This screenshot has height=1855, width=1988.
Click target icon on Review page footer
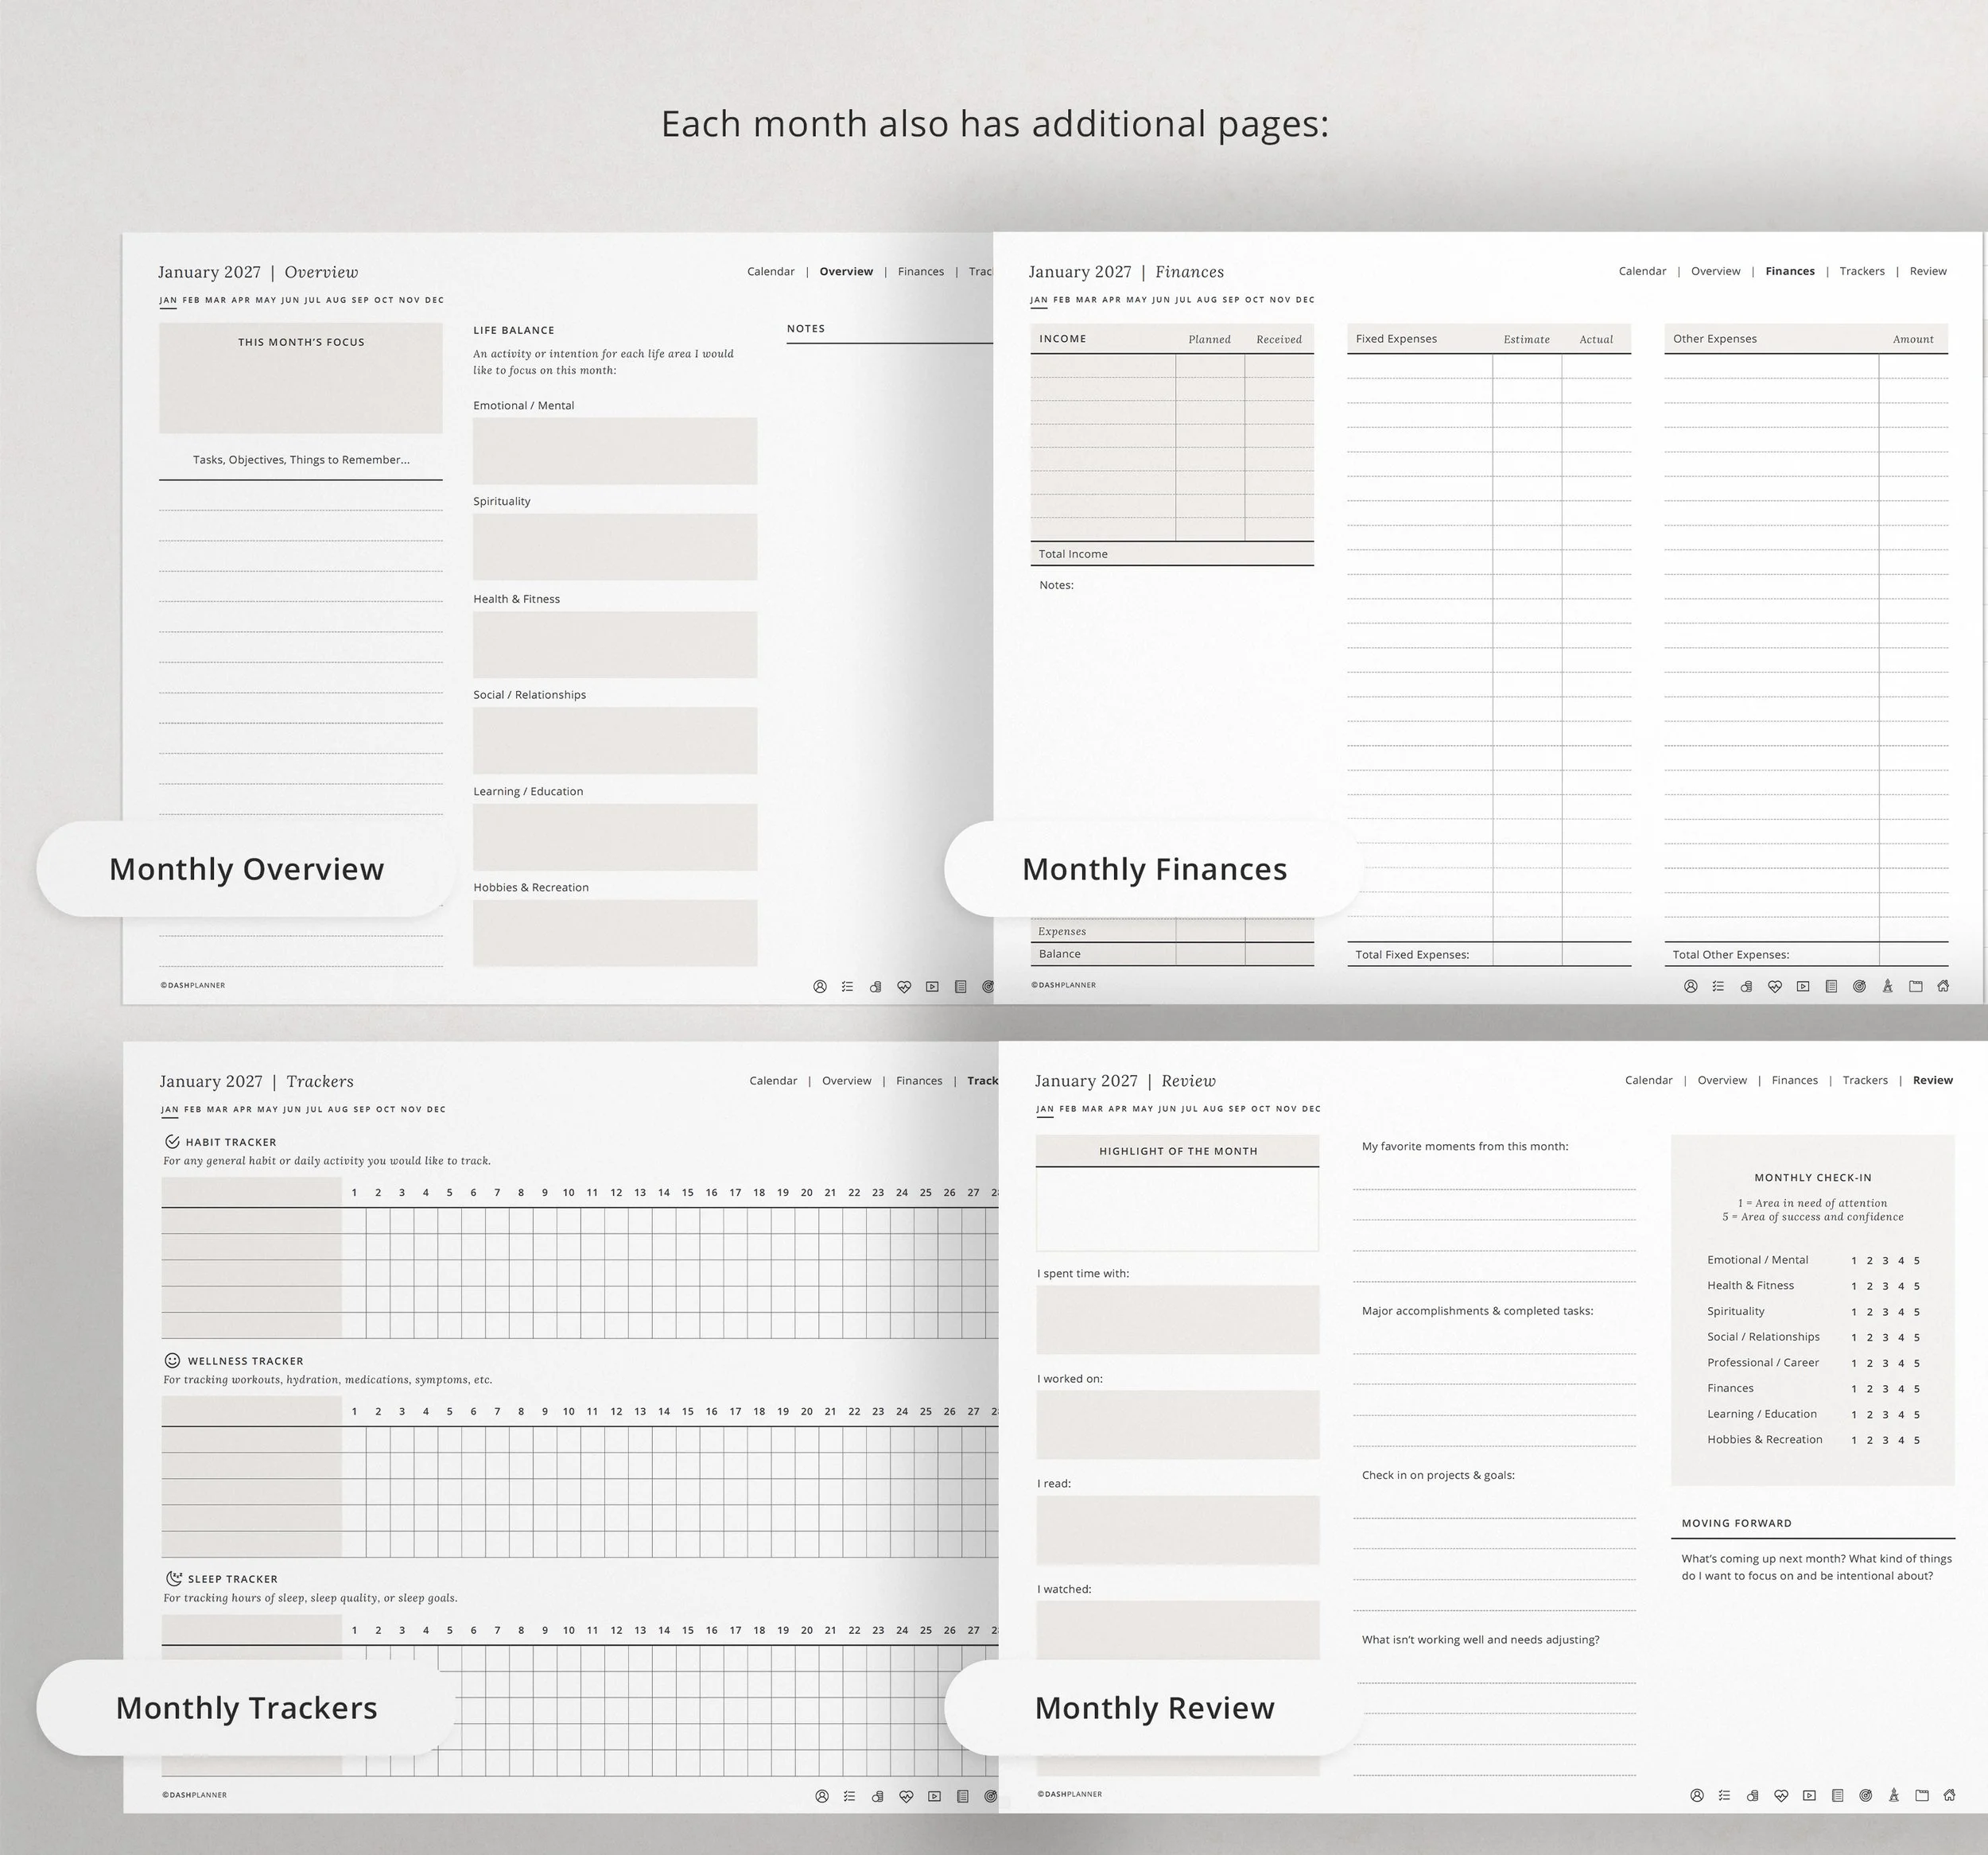pyautogui.click(x=1865, y=1795)
